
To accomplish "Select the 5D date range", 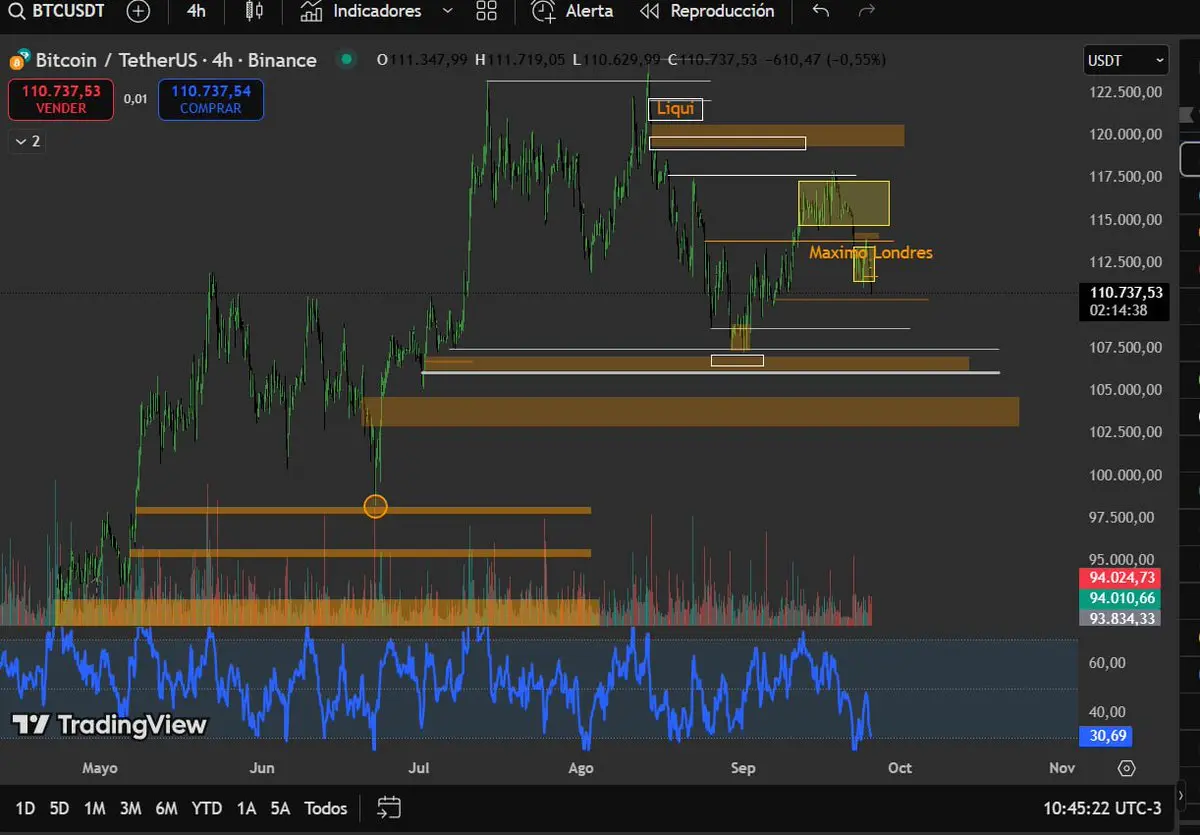I will [59, 808].
